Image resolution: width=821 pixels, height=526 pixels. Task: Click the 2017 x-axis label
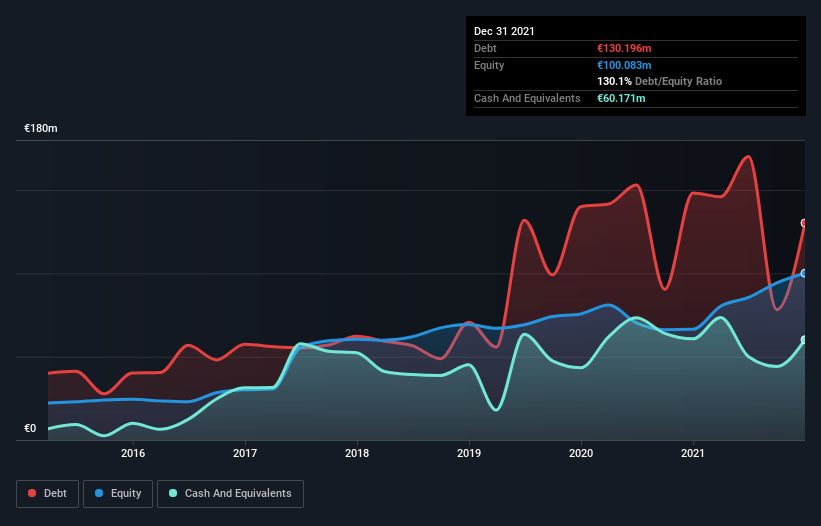(245, 453)
